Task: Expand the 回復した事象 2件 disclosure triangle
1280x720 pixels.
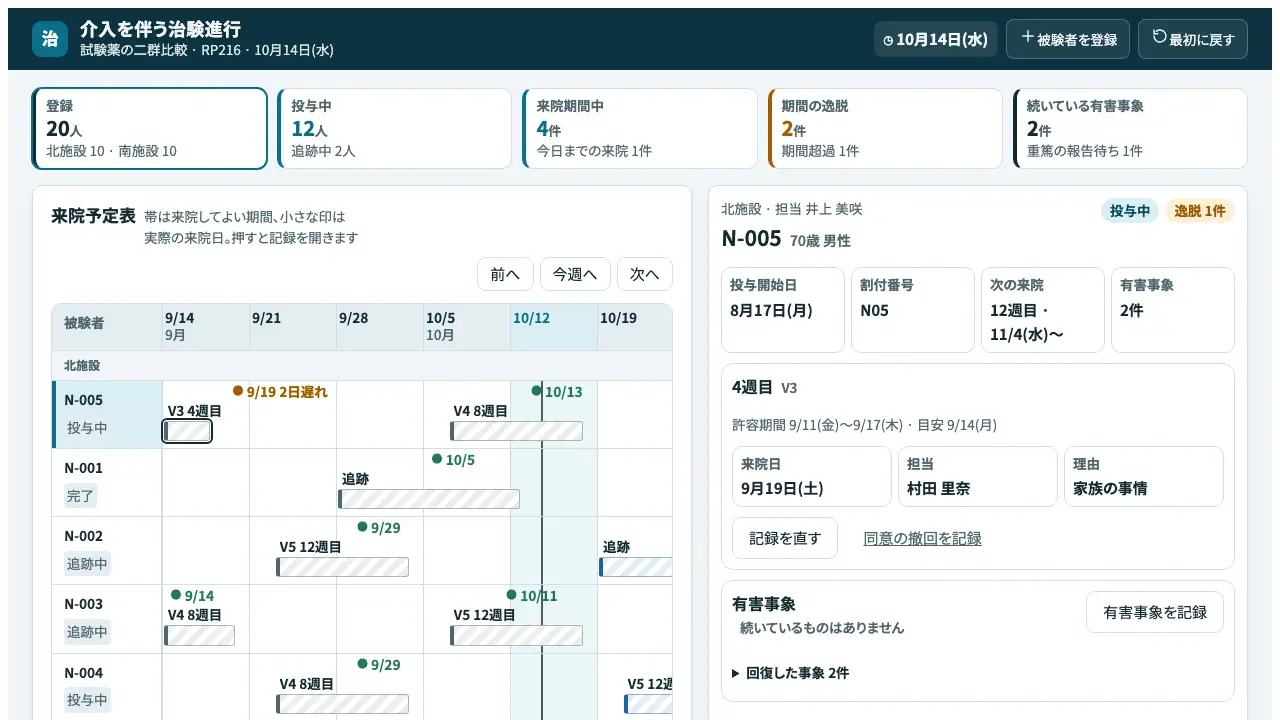Action: [737, 673]
